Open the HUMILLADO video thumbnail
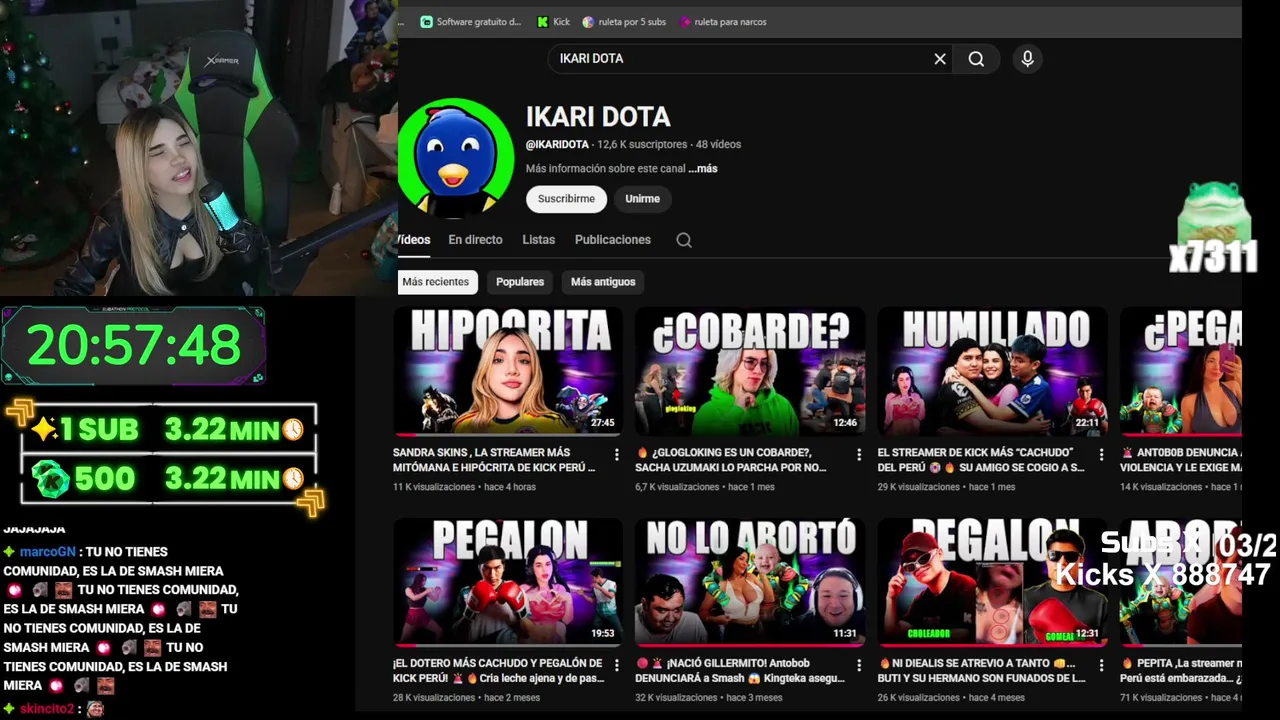The image size is (1280, 720). pos(993,371)
